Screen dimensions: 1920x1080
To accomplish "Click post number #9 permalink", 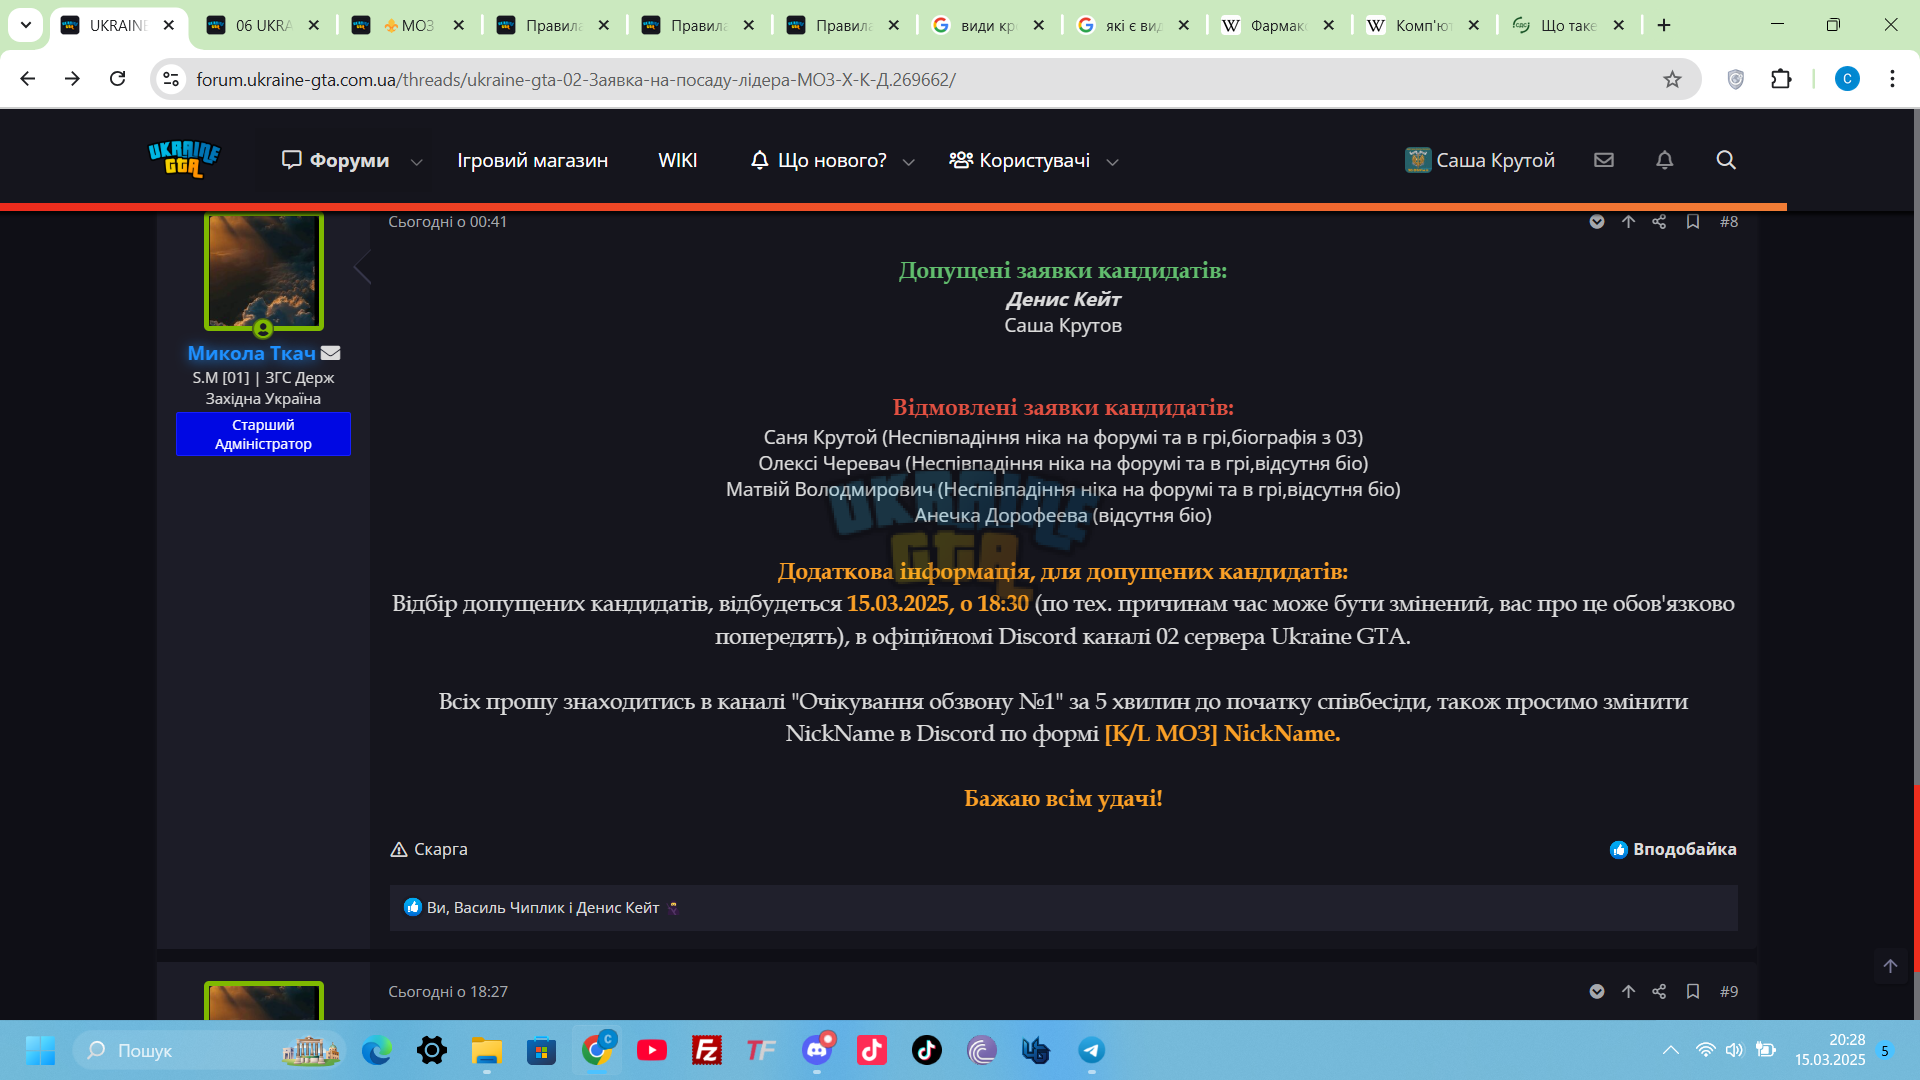I will pos(1729,992).
